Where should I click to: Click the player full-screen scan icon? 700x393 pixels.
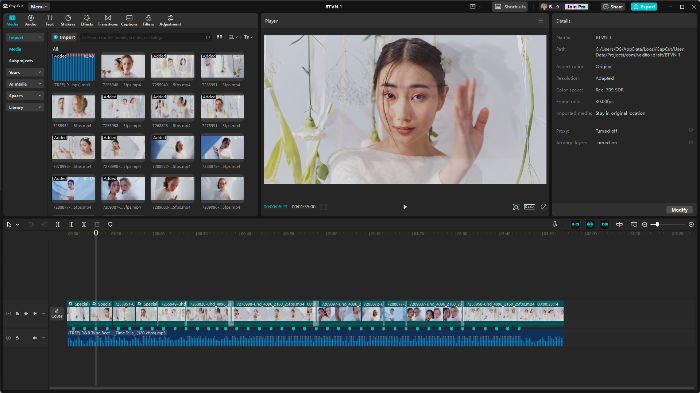[x=516, y=207]
